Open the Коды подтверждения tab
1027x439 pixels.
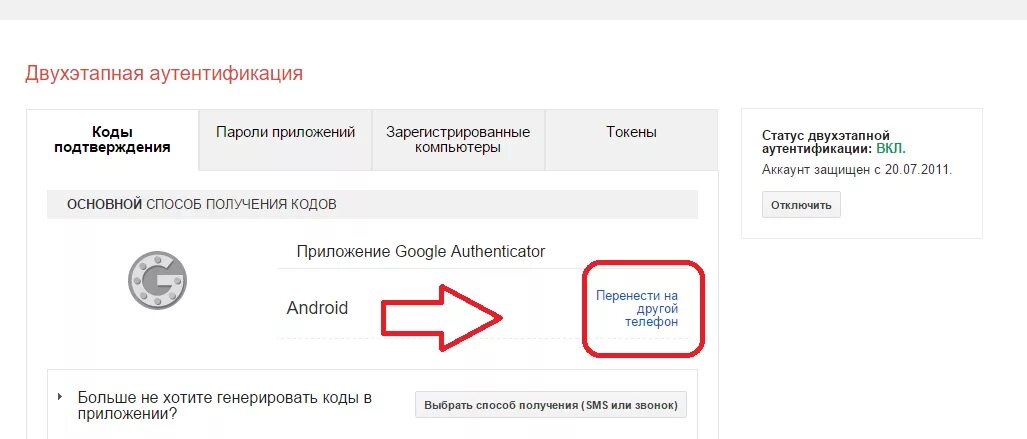[112, 140]
